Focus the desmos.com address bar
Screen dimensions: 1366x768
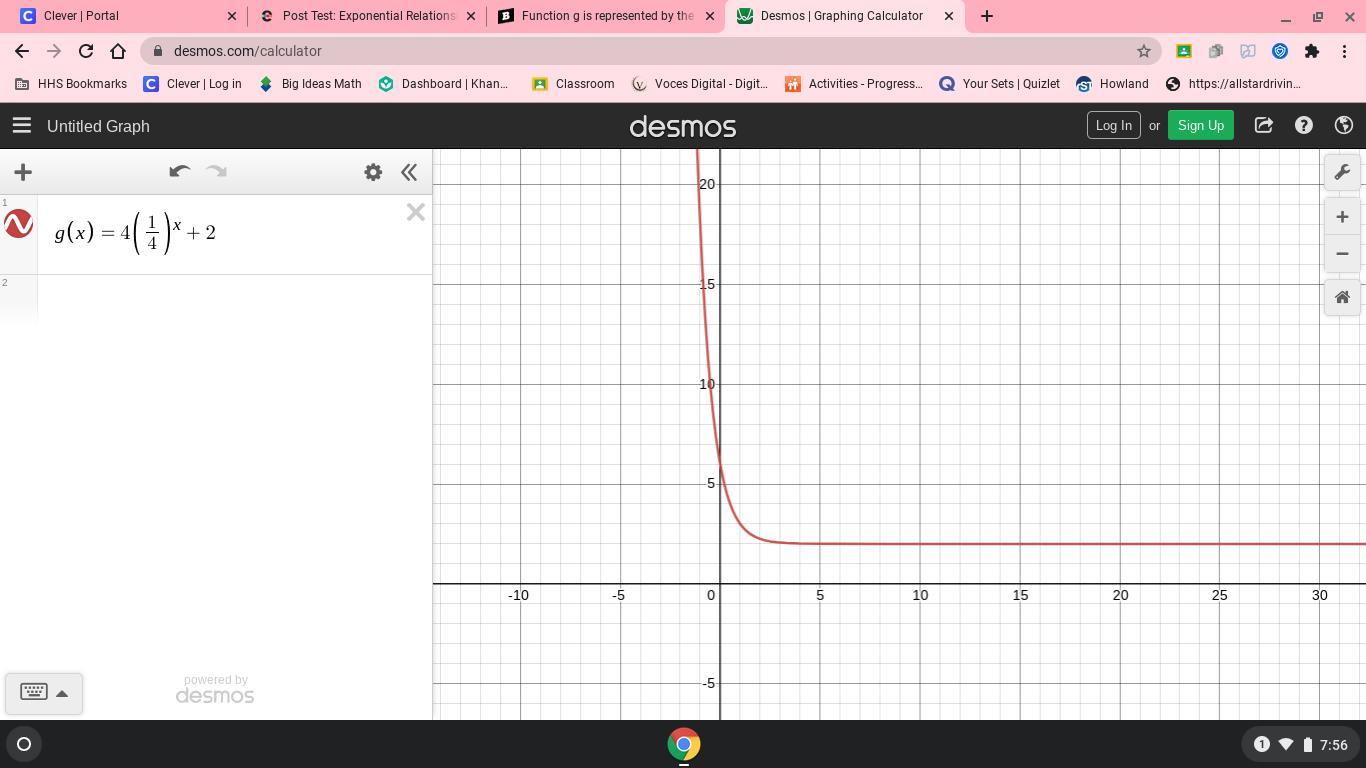point(651,51)
